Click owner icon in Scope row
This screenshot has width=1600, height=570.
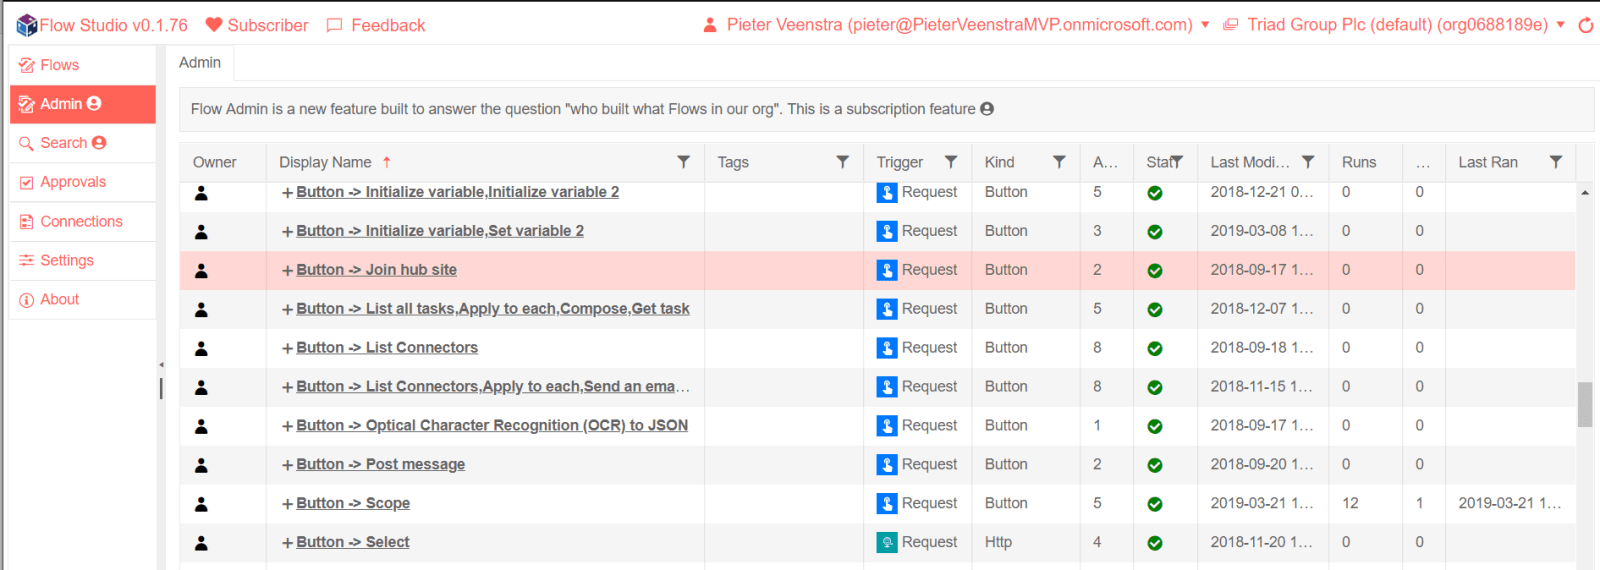201,504
